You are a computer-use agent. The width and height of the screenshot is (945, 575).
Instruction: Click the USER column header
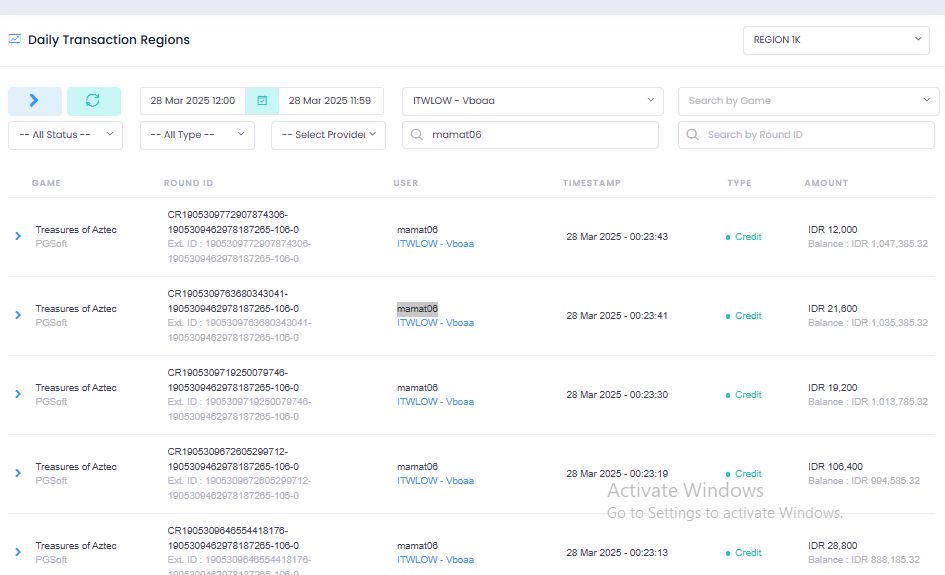406,183
